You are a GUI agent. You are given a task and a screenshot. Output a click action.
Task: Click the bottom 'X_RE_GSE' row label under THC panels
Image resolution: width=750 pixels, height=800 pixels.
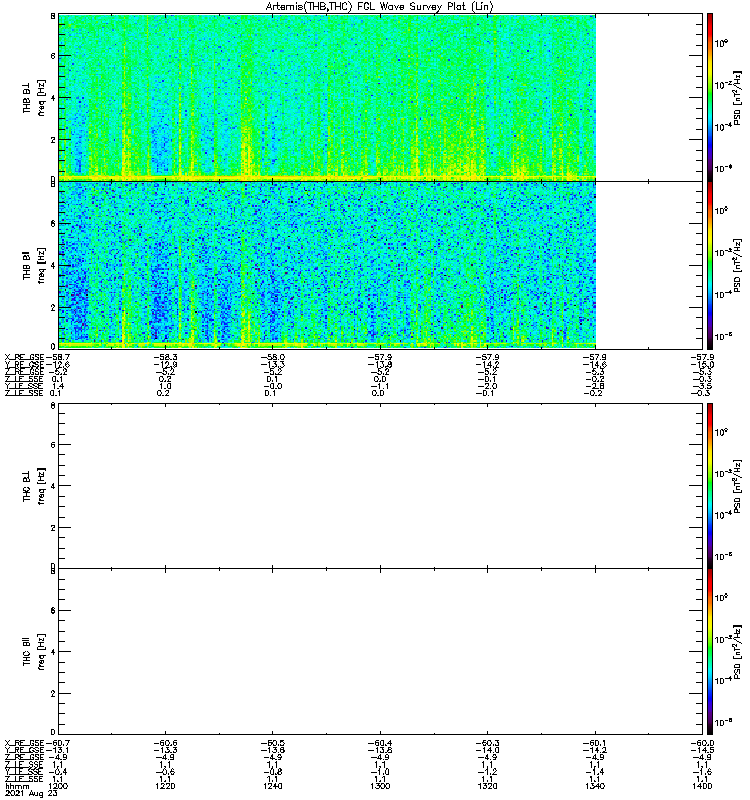pos(24,743)
